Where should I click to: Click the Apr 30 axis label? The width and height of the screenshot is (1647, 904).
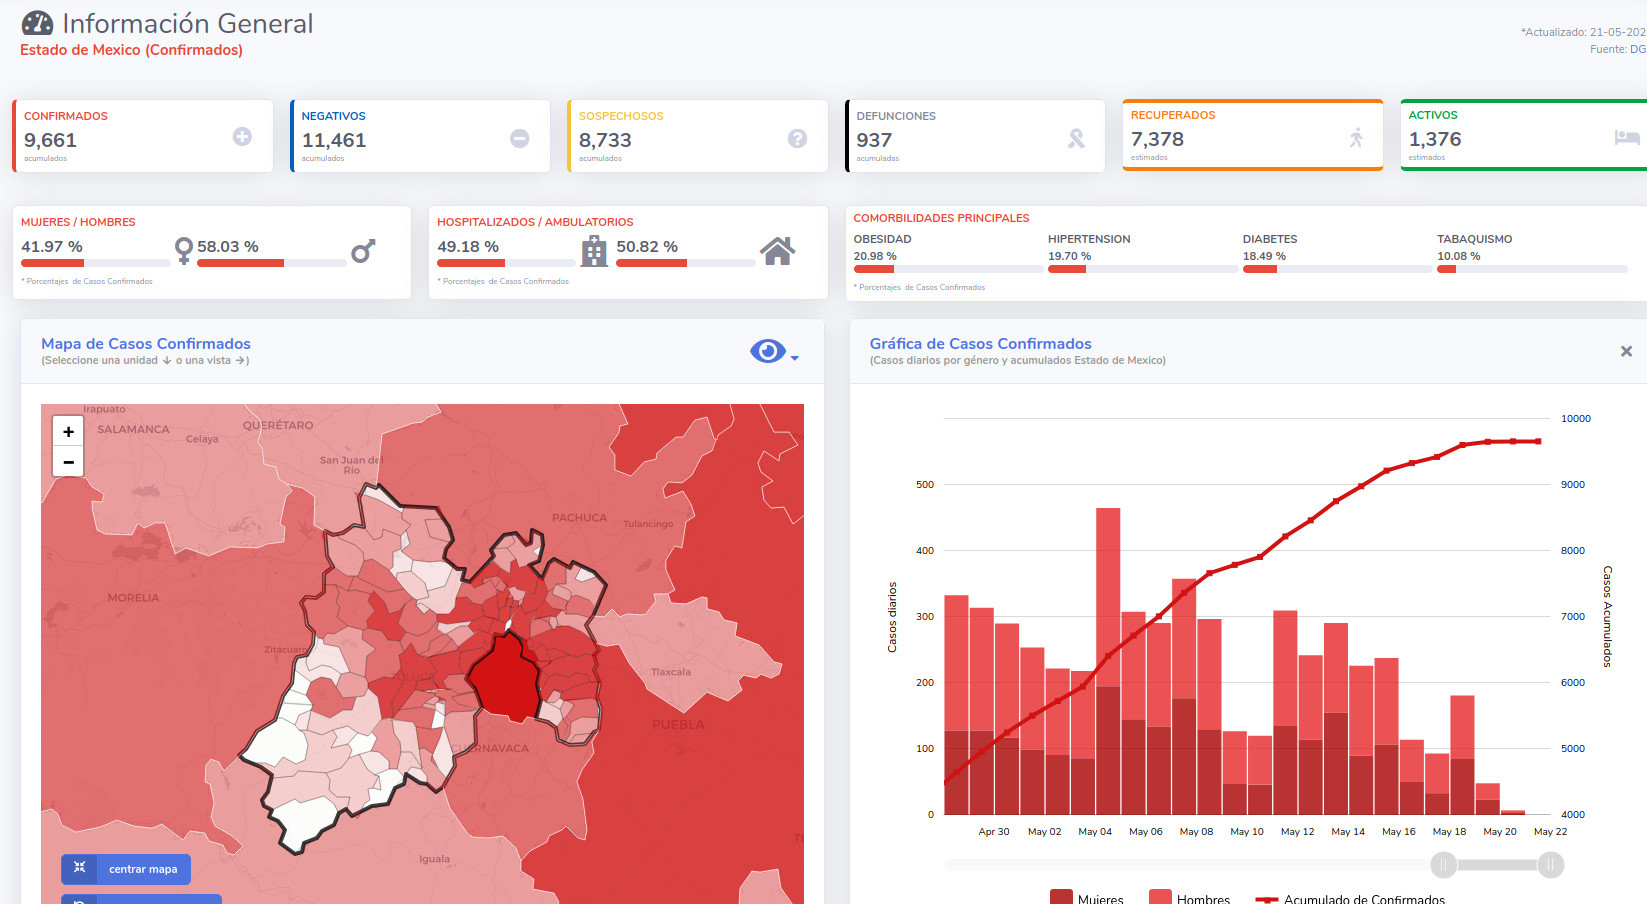click(993, 832)
